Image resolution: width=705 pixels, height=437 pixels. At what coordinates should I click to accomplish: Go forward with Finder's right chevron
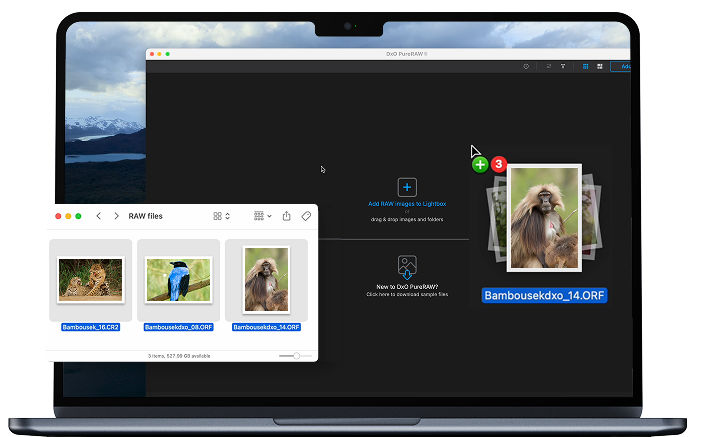click(116, 216)
